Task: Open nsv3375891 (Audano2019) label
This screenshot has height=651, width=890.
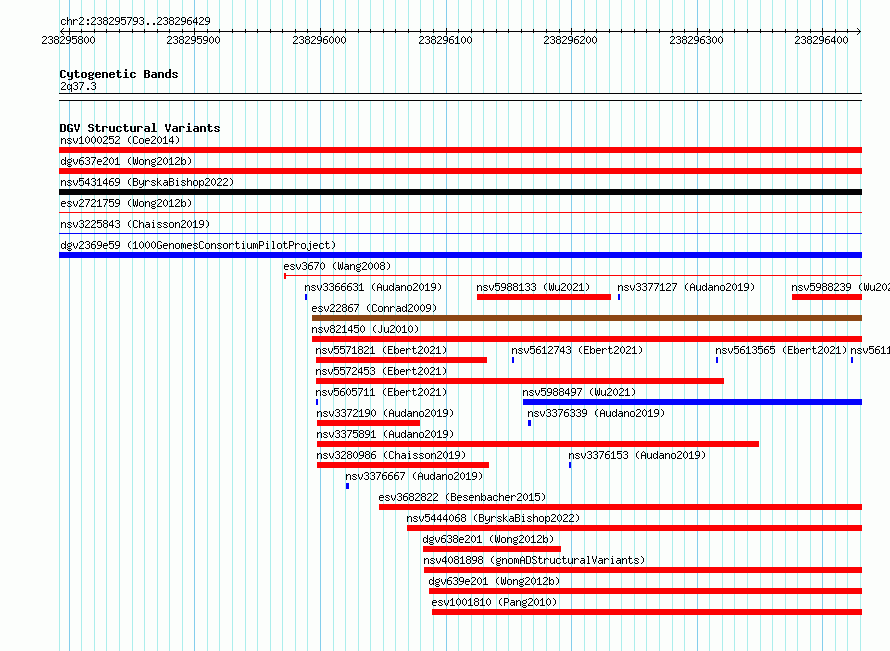Action: (385, 434)
